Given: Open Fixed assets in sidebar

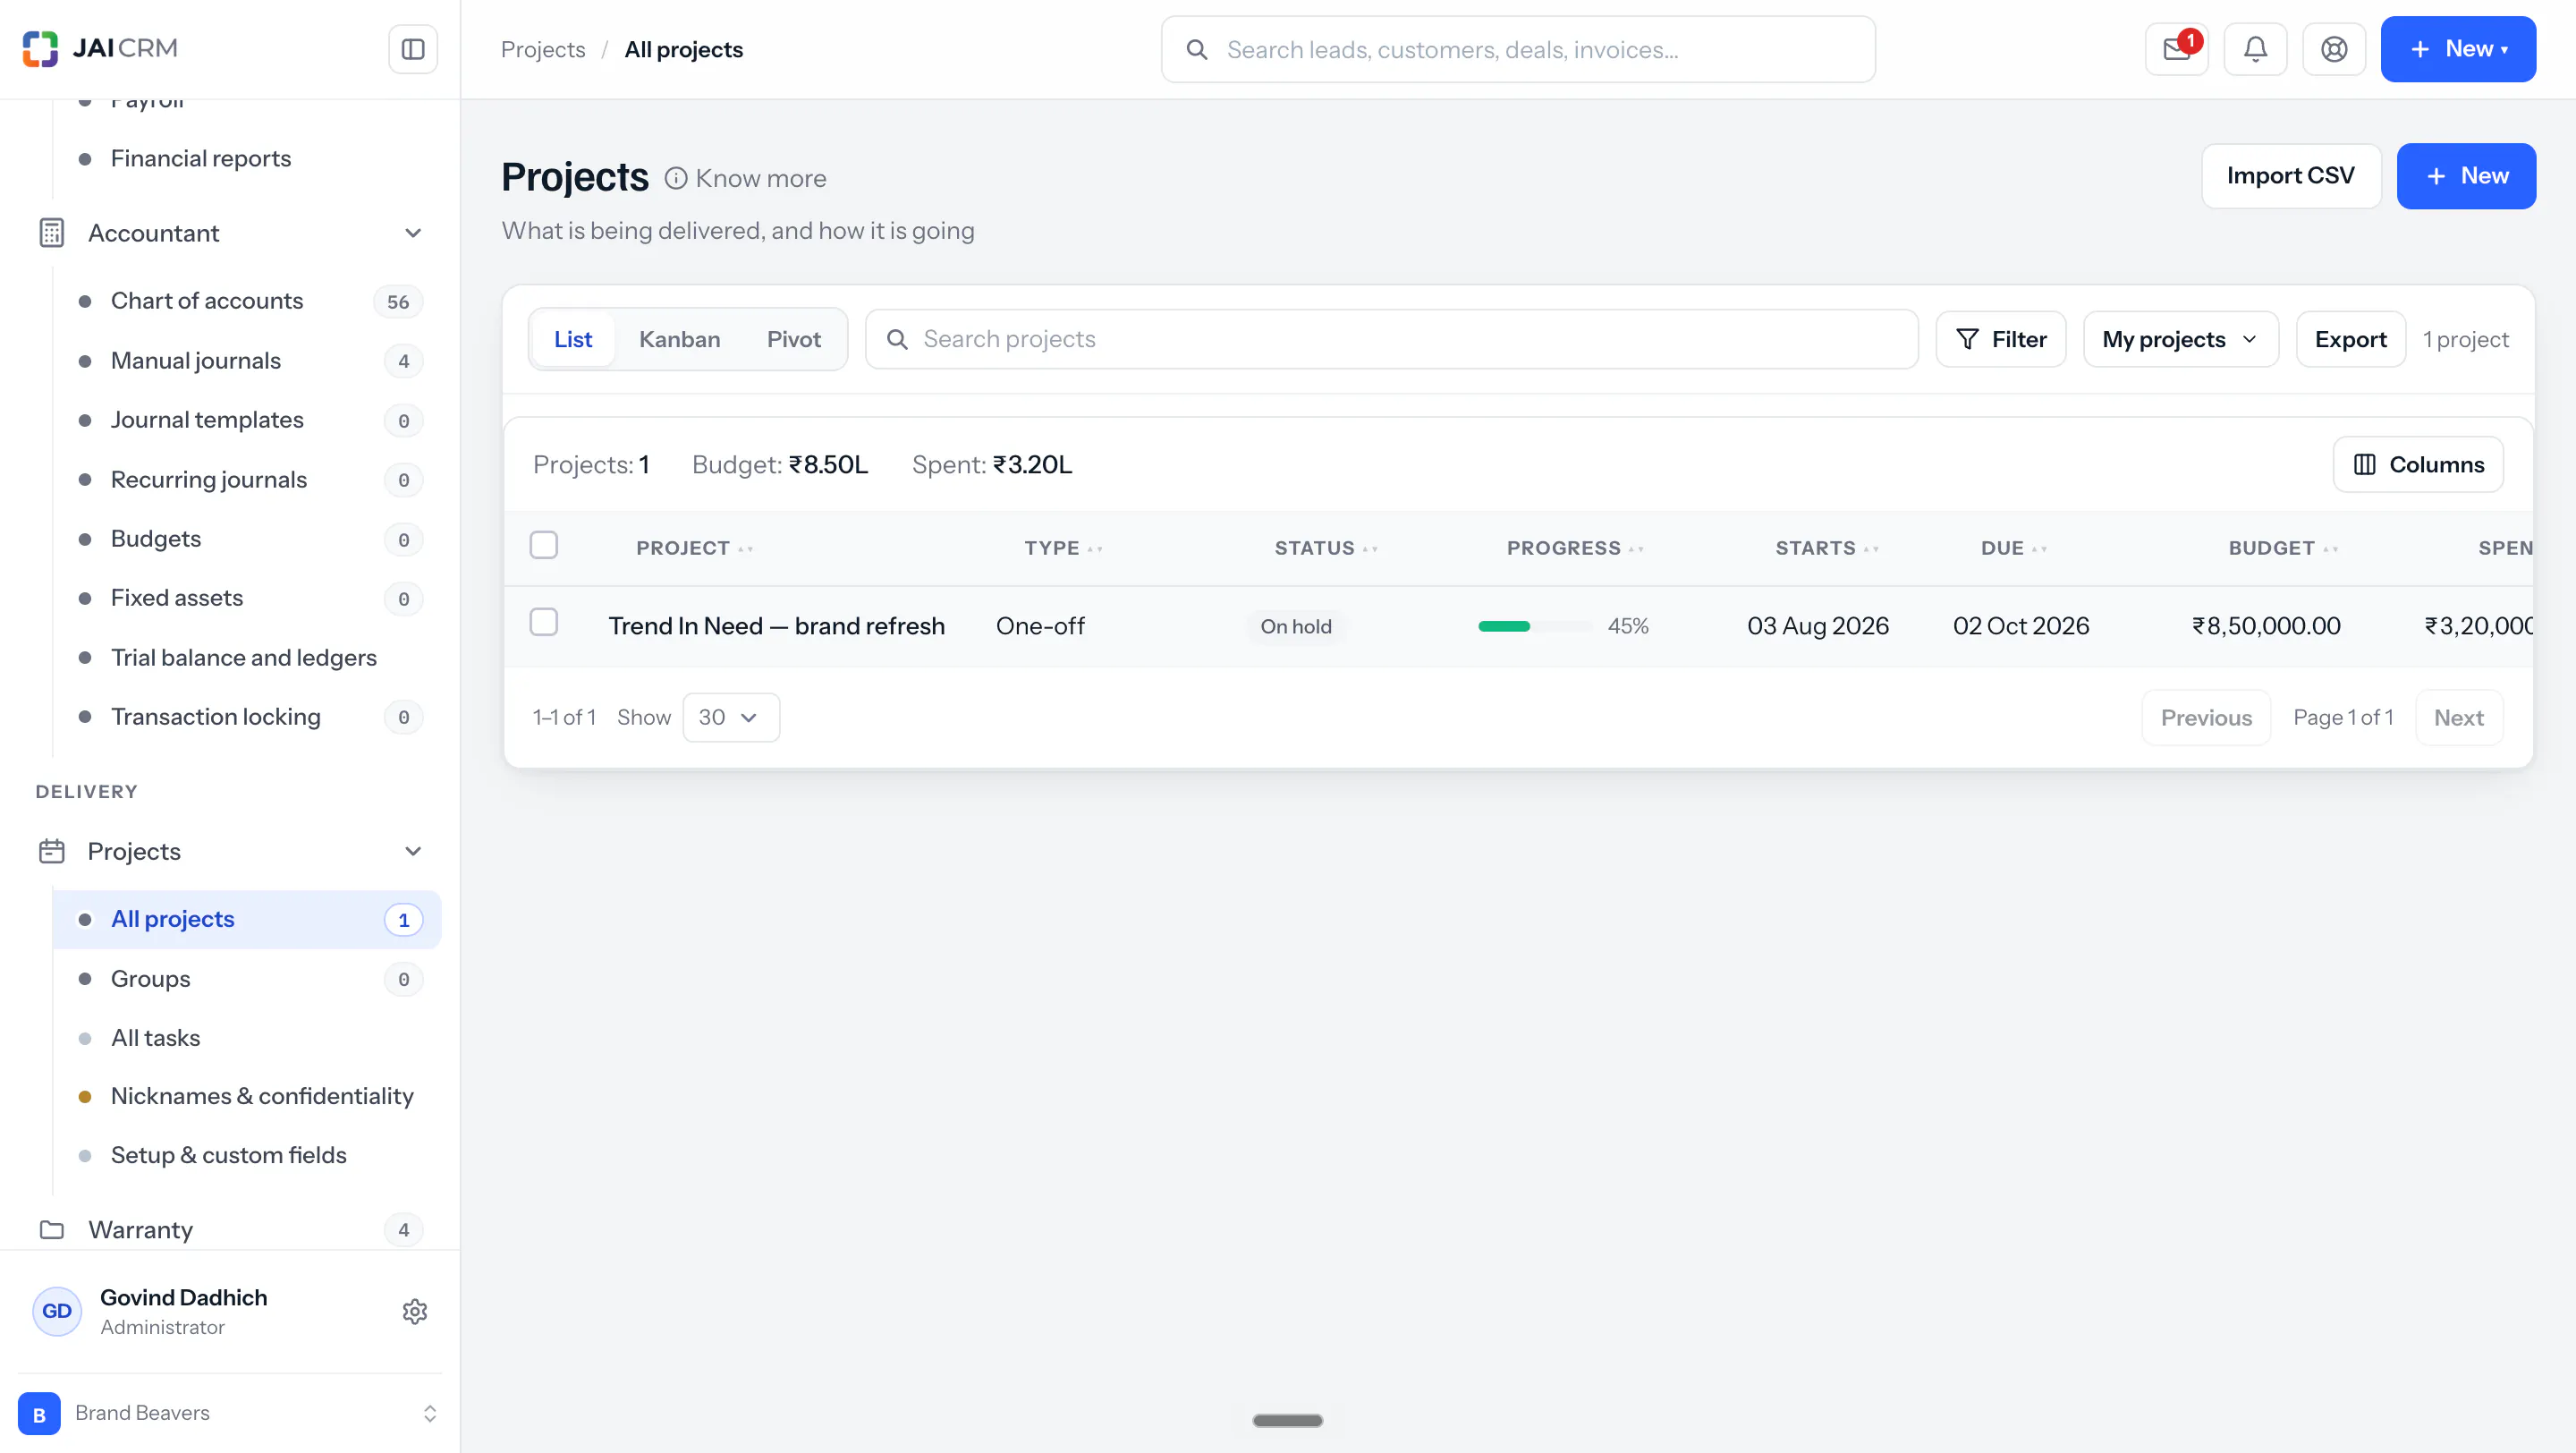Looking at the screenshot, I should (247, 598).
